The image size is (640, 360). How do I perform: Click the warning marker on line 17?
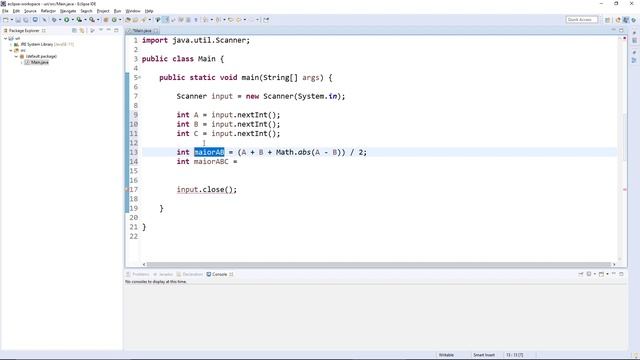click(127, 190)
